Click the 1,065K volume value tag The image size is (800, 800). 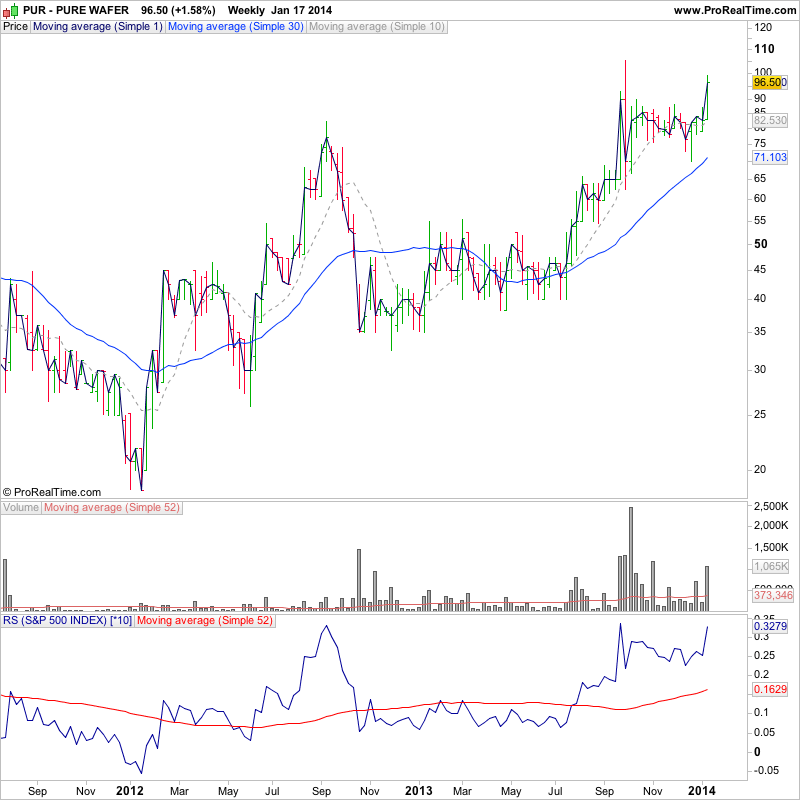pos(770,566)
